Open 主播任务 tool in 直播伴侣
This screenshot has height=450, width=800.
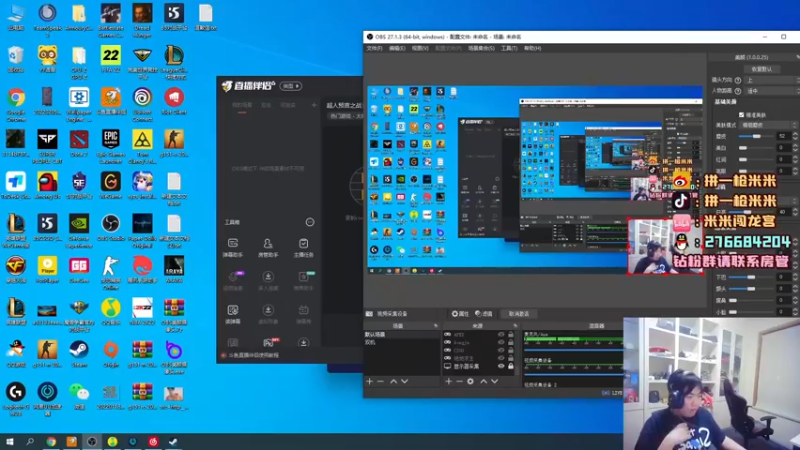304,247
